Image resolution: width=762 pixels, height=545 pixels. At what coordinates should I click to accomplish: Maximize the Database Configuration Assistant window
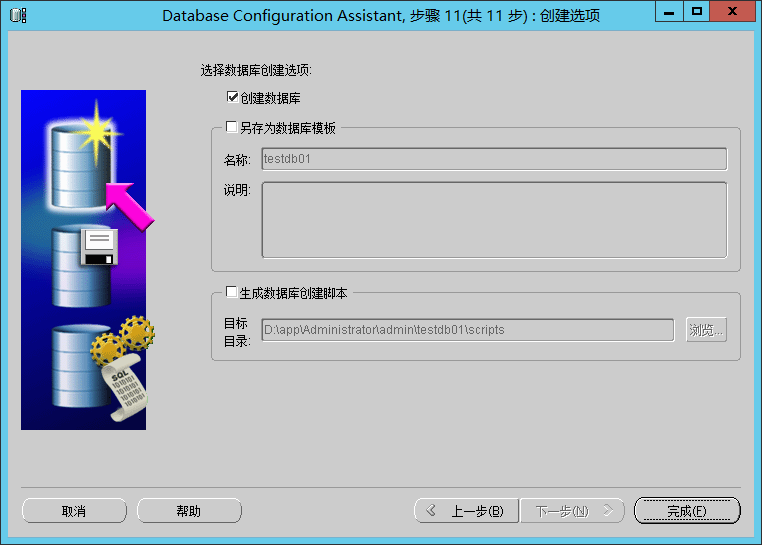coord(697,11)
